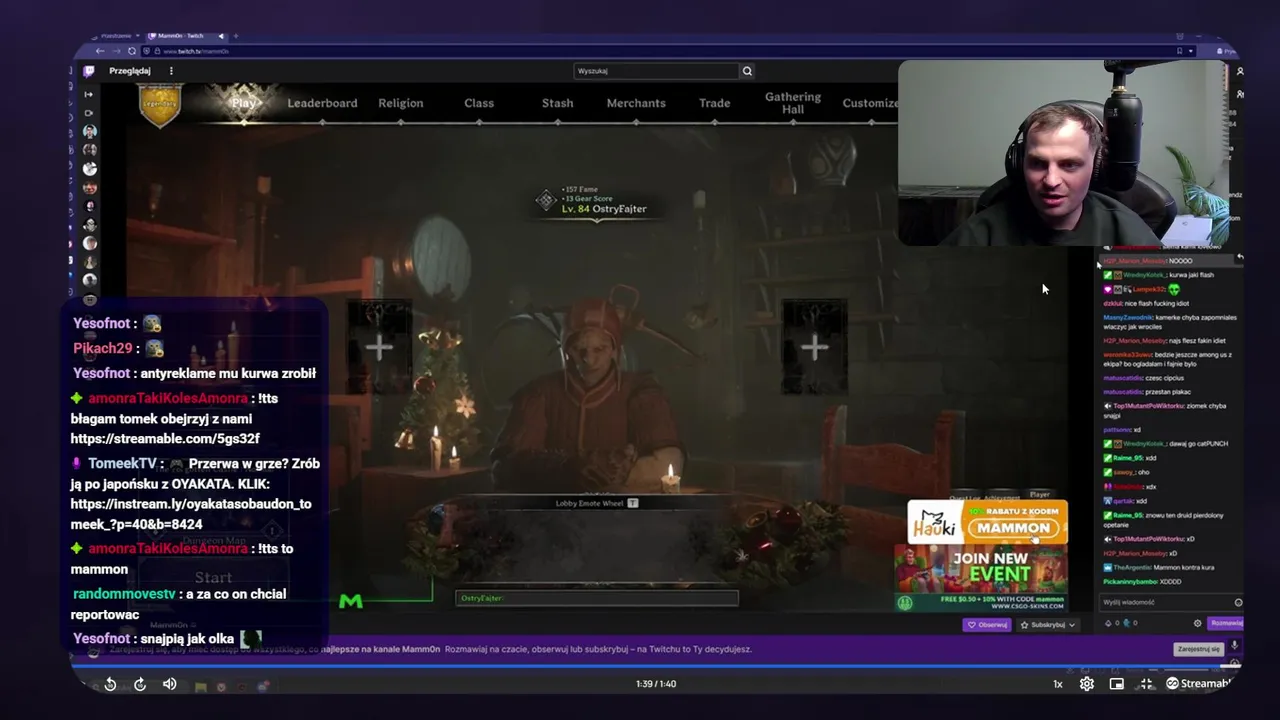Open the Hauki MAMMON ad banner
1280x720 pixels.
tap(987, 522)
